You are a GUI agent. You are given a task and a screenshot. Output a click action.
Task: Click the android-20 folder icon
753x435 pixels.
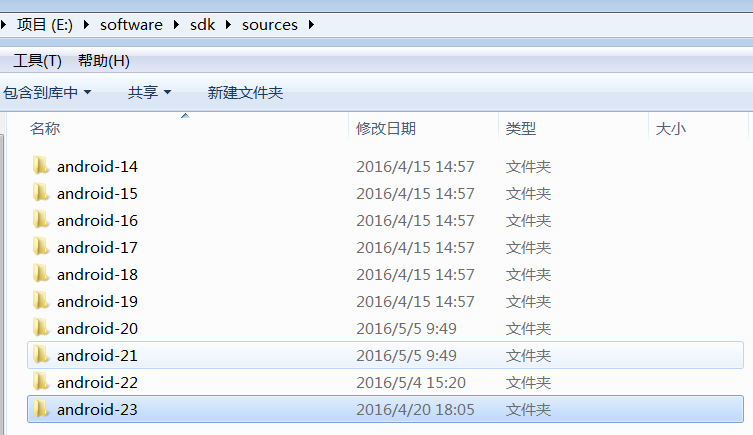pos(41,327)
